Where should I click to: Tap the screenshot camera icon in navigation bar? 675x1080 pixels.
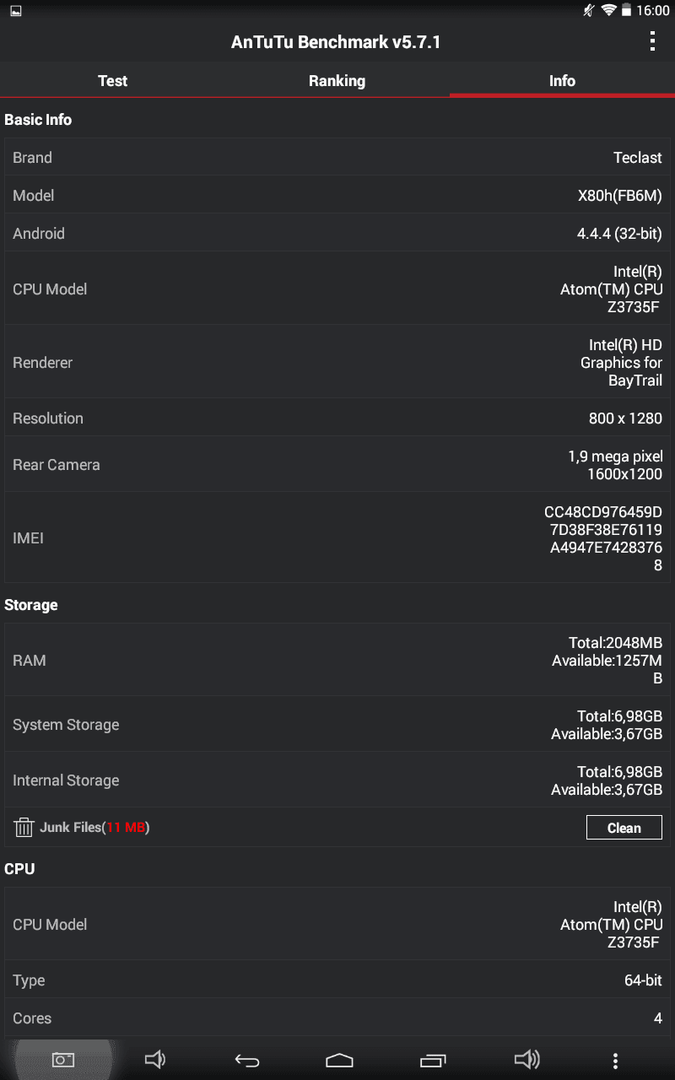click(63, 1060)
